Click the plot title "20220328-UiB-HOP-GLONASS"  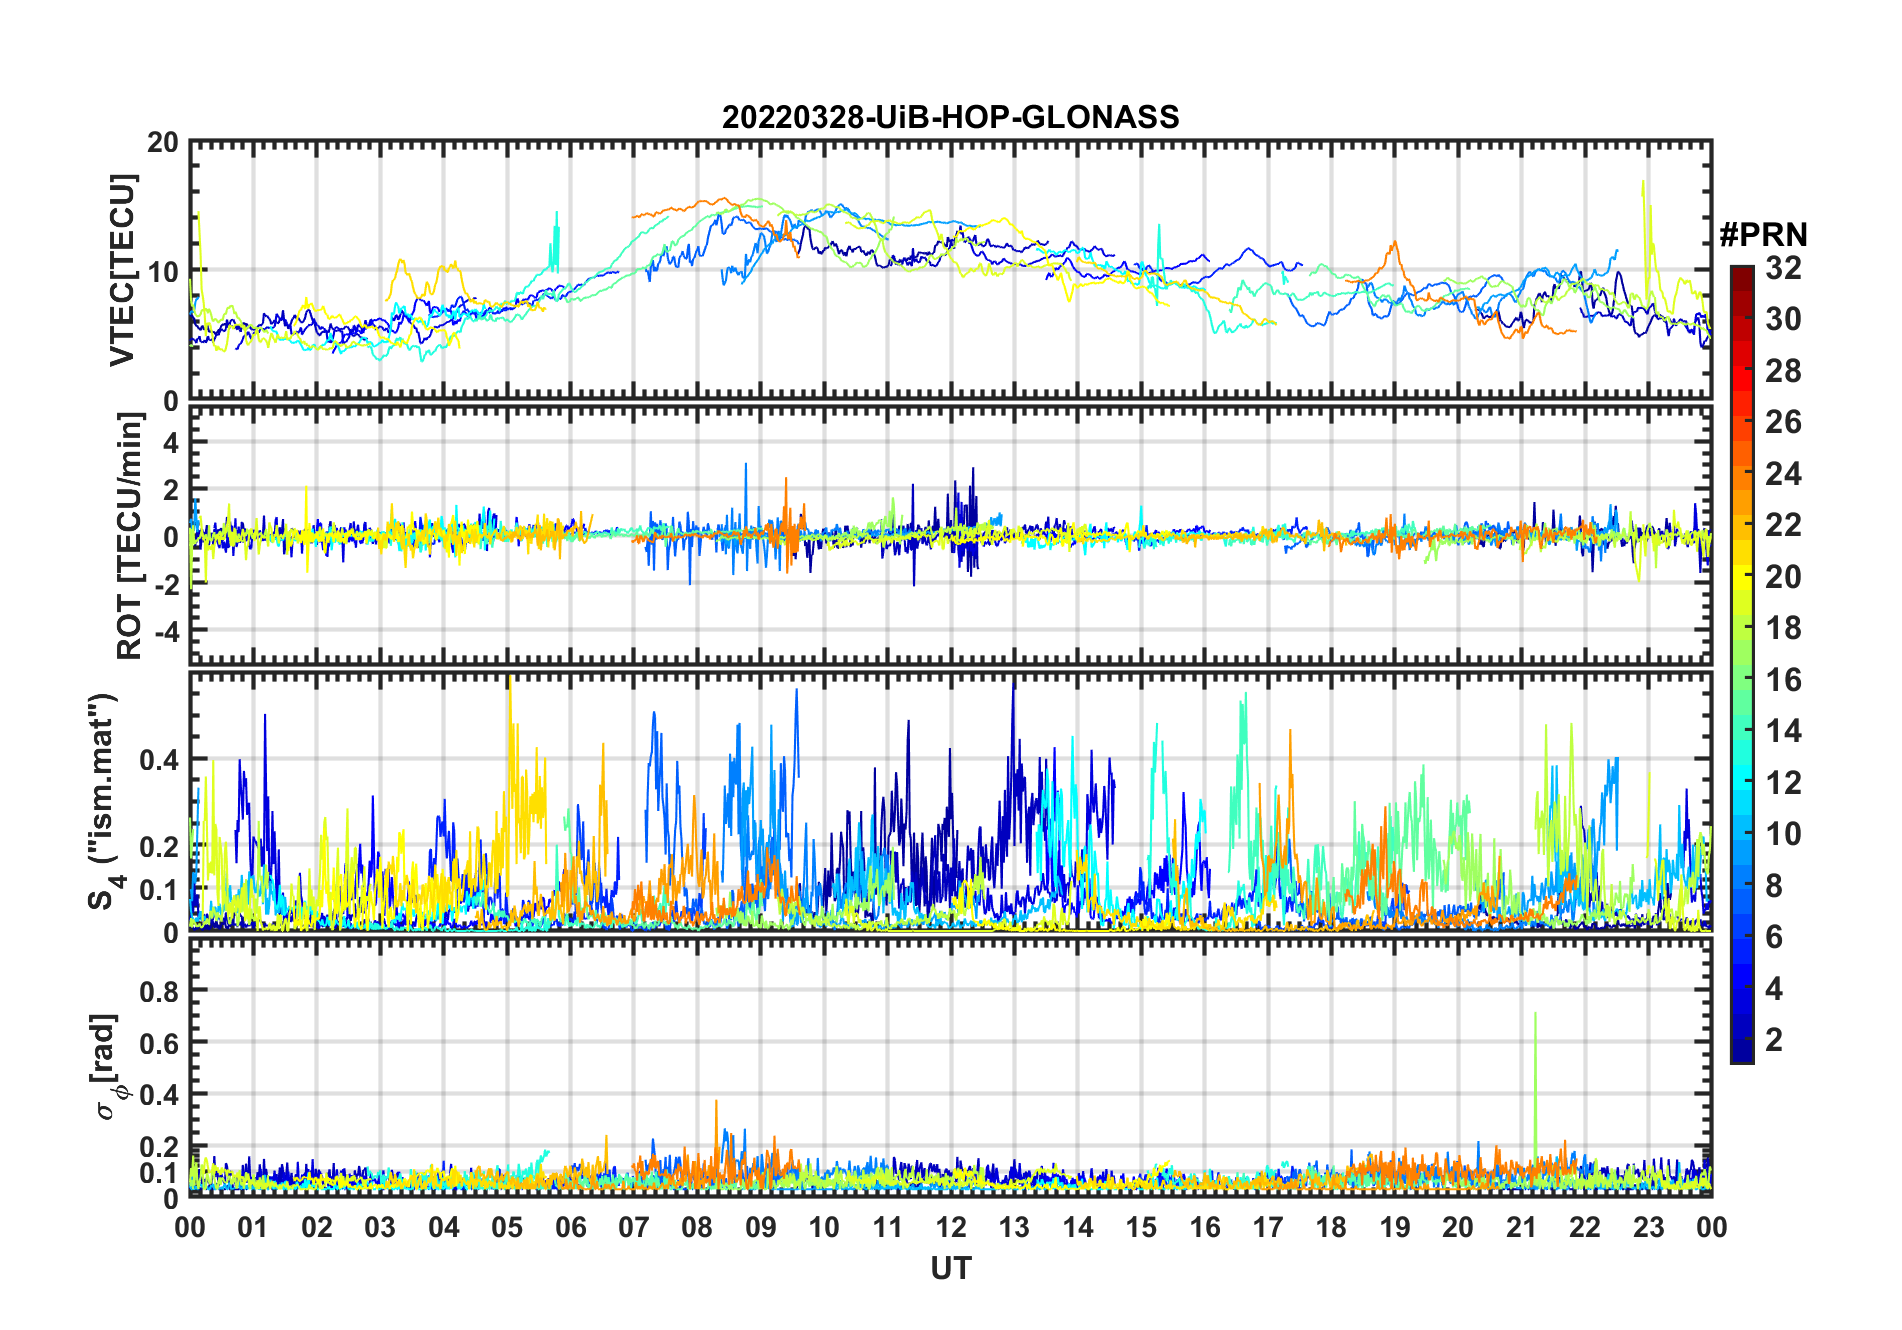coord(950,117)
